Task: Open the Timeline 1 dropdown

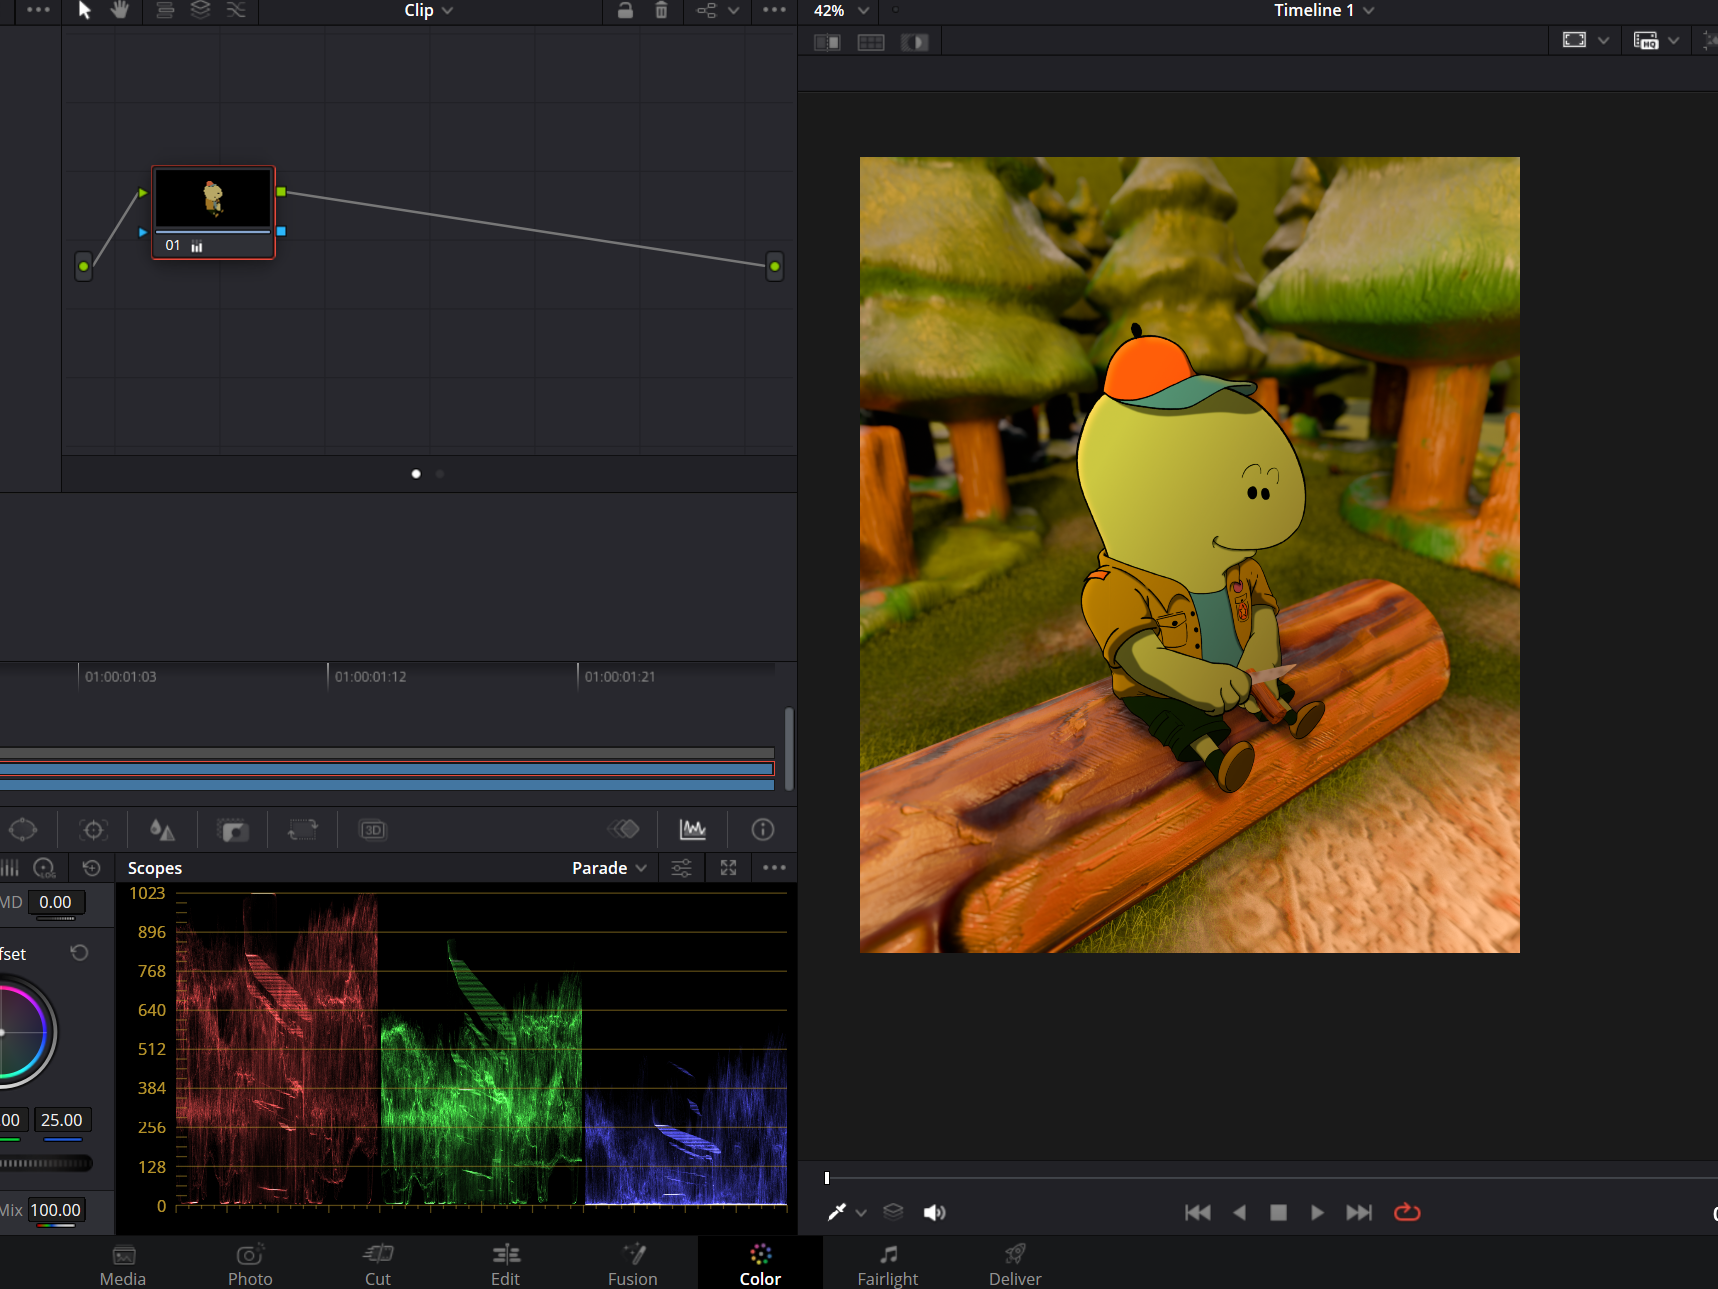Action: 1324,10
